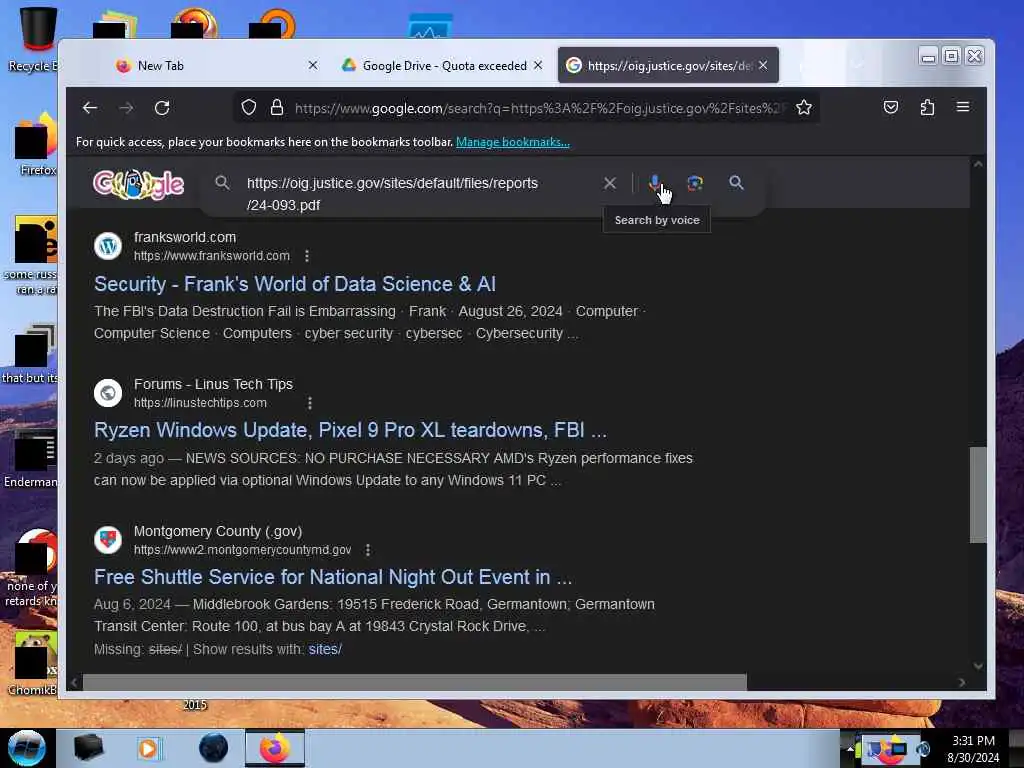The height and width of the screenshot is (768, 1024).
Task: Click the site security padlock icon
Action: tap(277, 108)
